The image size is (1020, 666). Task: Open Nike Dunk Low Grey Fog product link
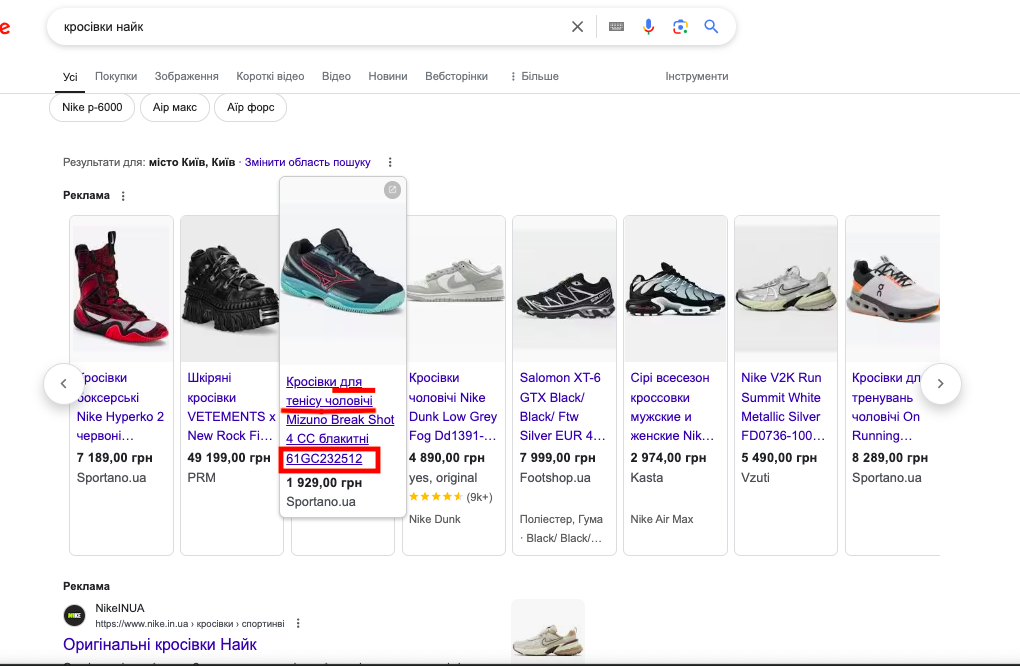453,406
